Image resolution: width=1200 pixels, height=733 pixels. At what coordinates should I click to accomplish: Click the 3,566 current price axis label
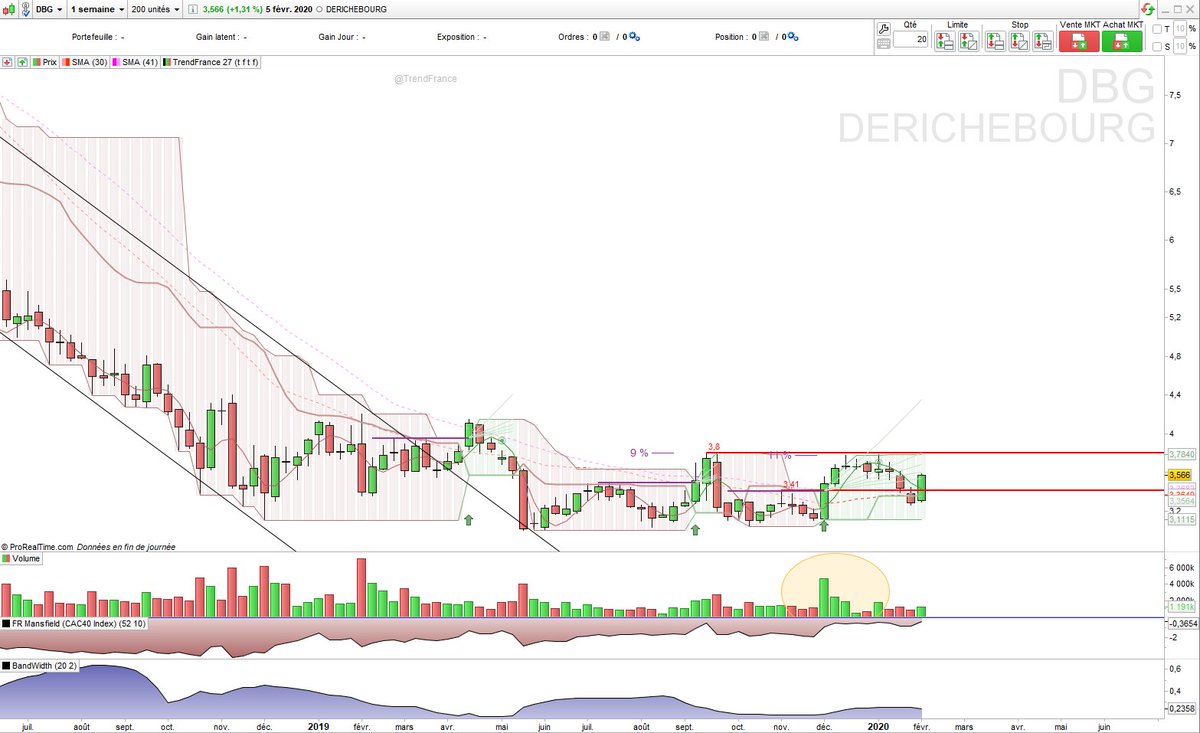[x=1181, y=475]
